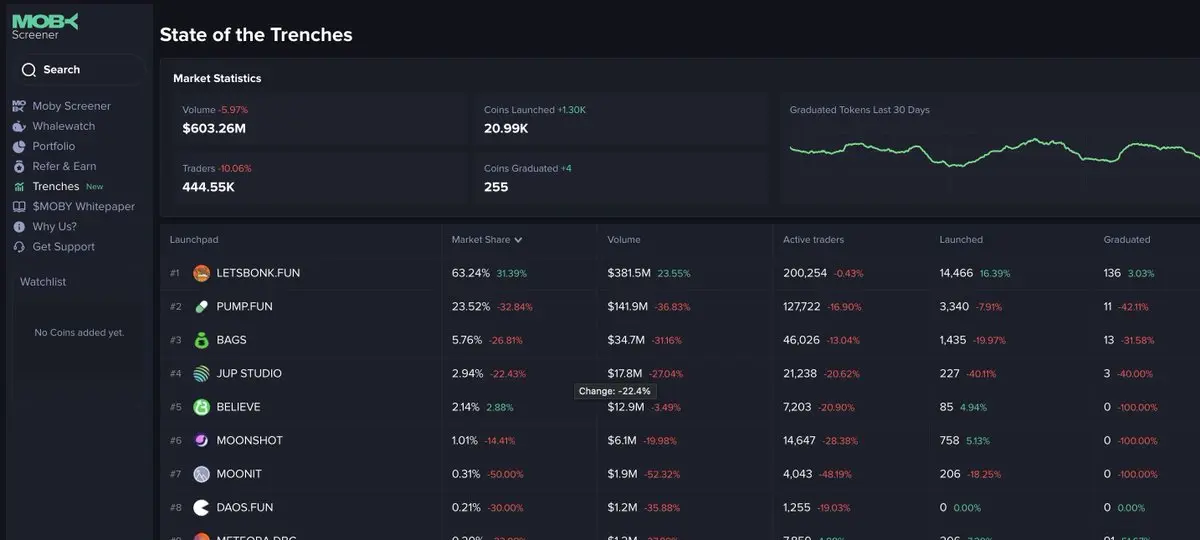Image resolution: width=1200 pixels, height=540 pixels.
Task: Click the 14,466 launched cell
Action: tap(957, 273)
